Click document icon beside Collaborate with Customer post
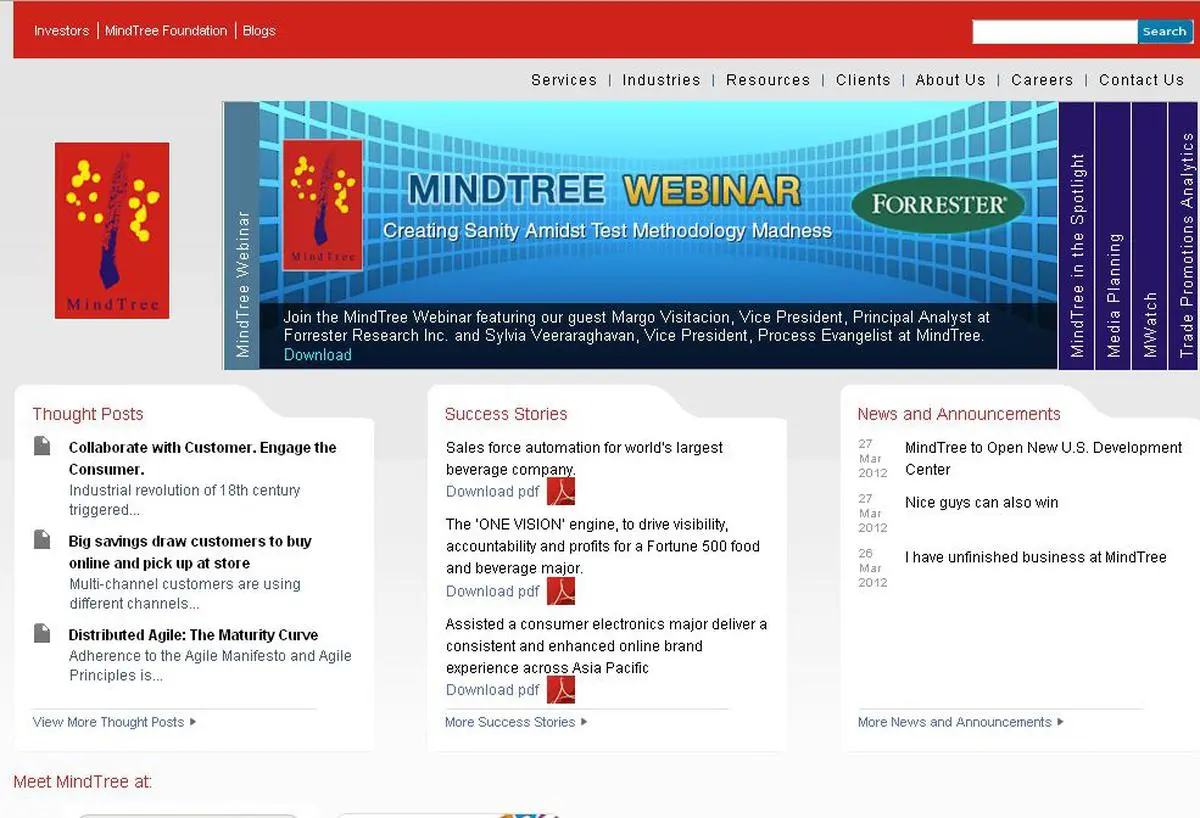This screenshot has width=1200, height=818. coord(42,446)
